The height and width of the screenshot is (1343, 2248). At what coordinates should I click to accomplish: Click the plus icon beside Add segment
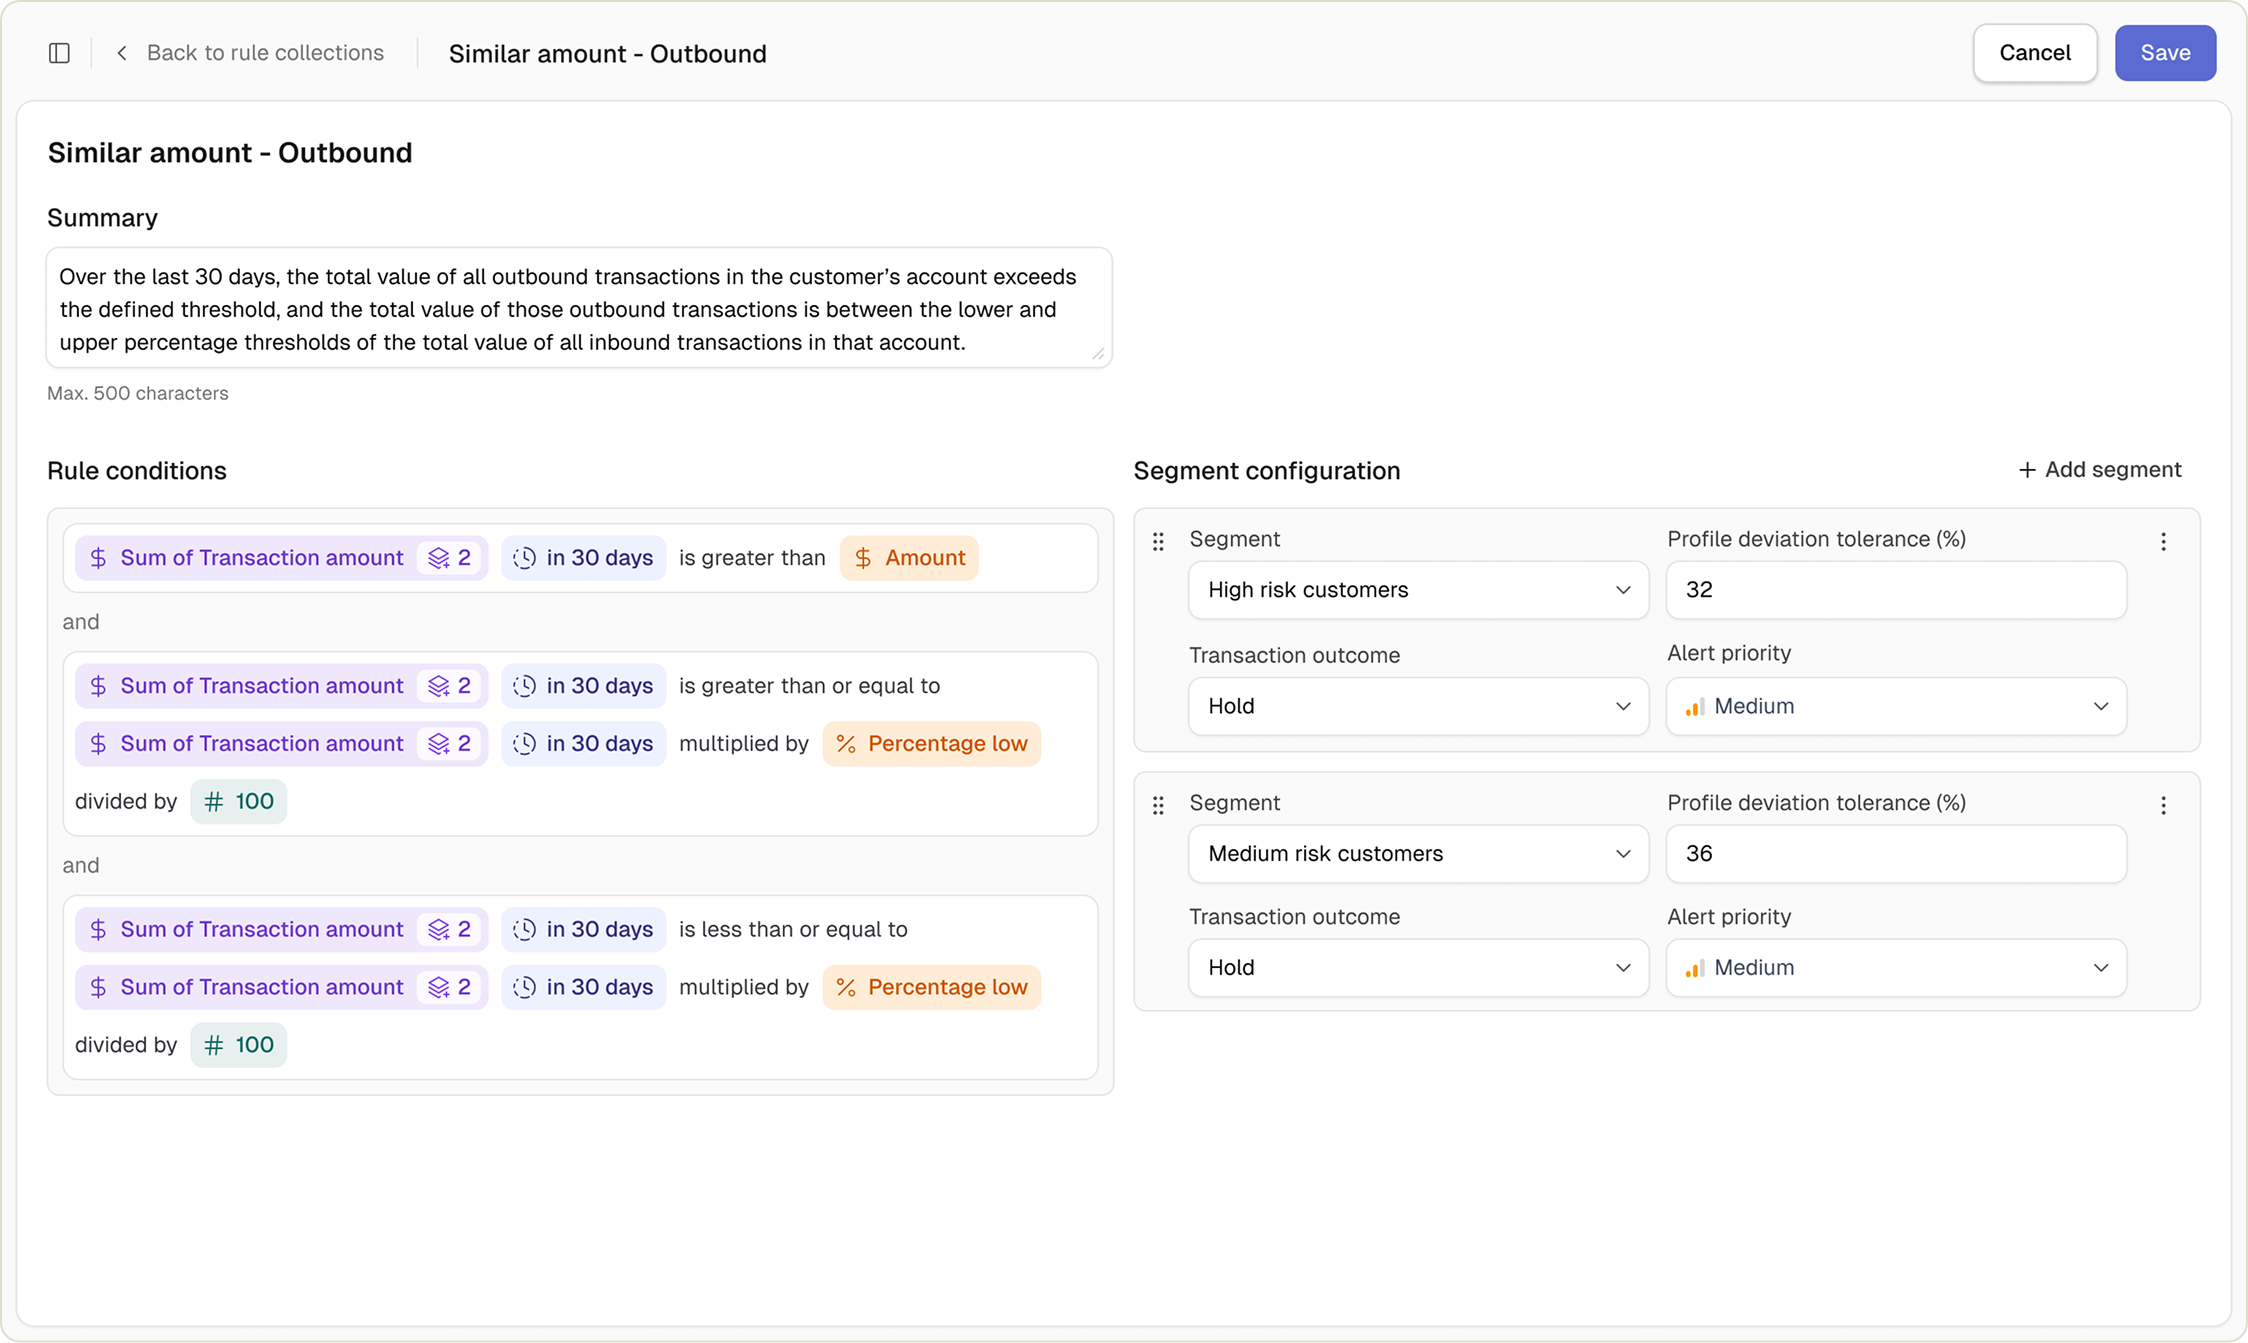point(2026,470)
